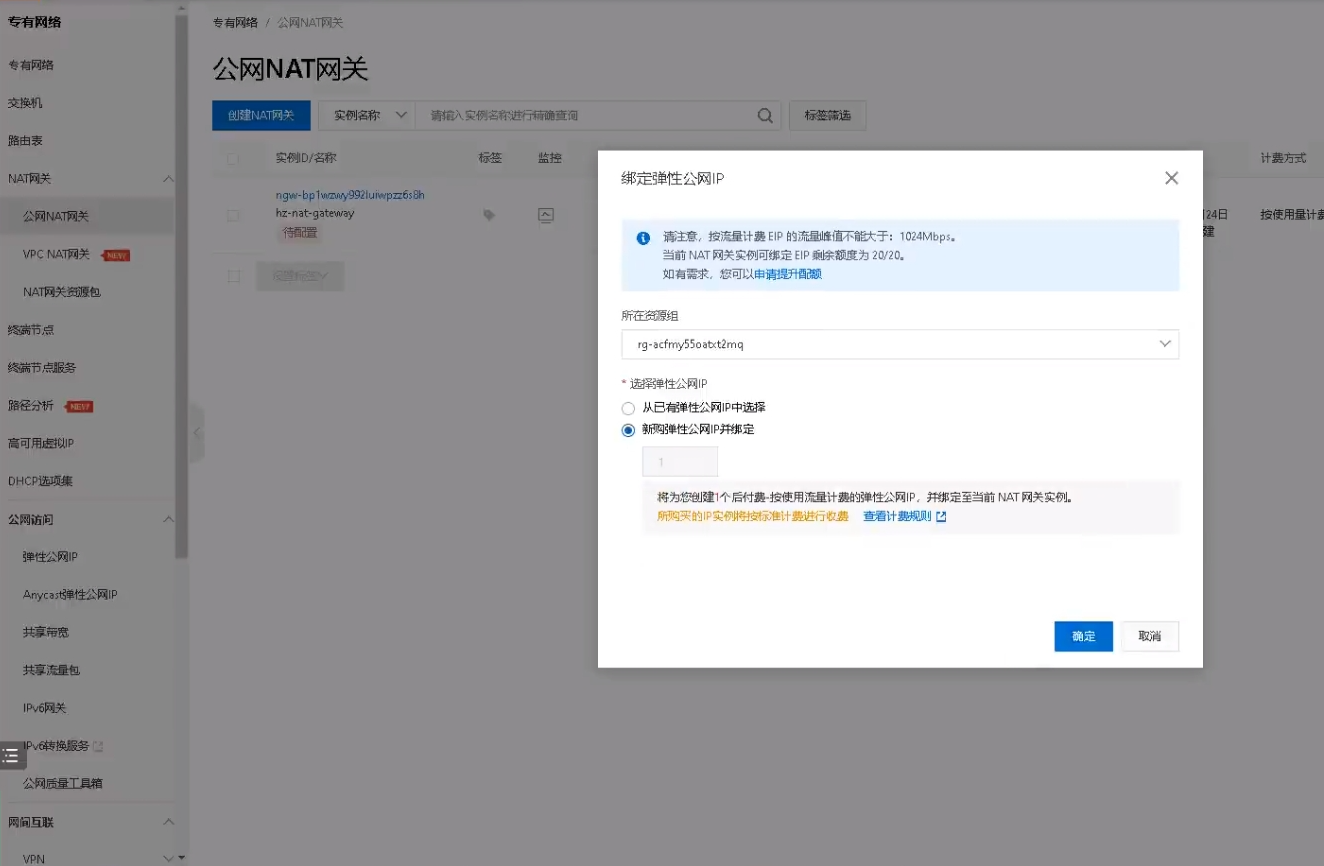Select 从已有弹性公网IP中选择 radio option
1324x866 pixels.
point(628,408)
